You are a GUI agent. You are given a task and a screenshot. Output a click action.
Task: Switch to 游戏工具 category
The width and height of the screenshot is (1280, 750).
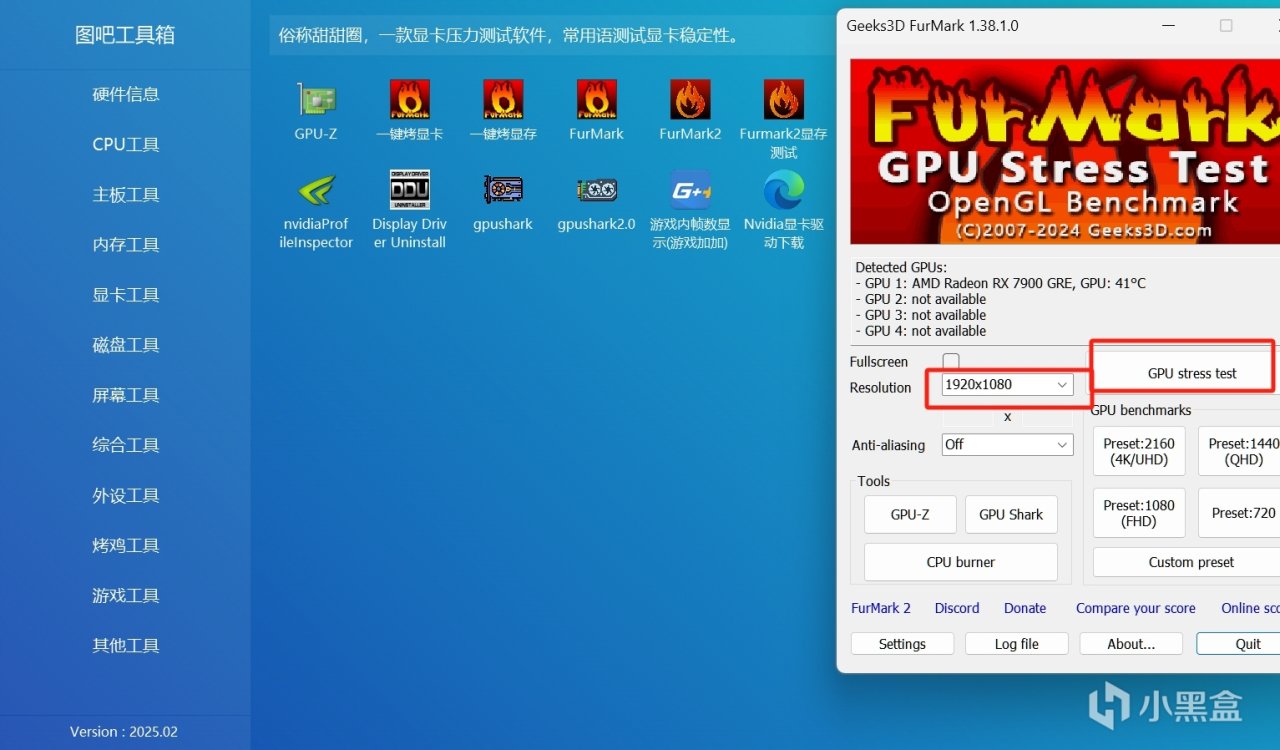126,595
